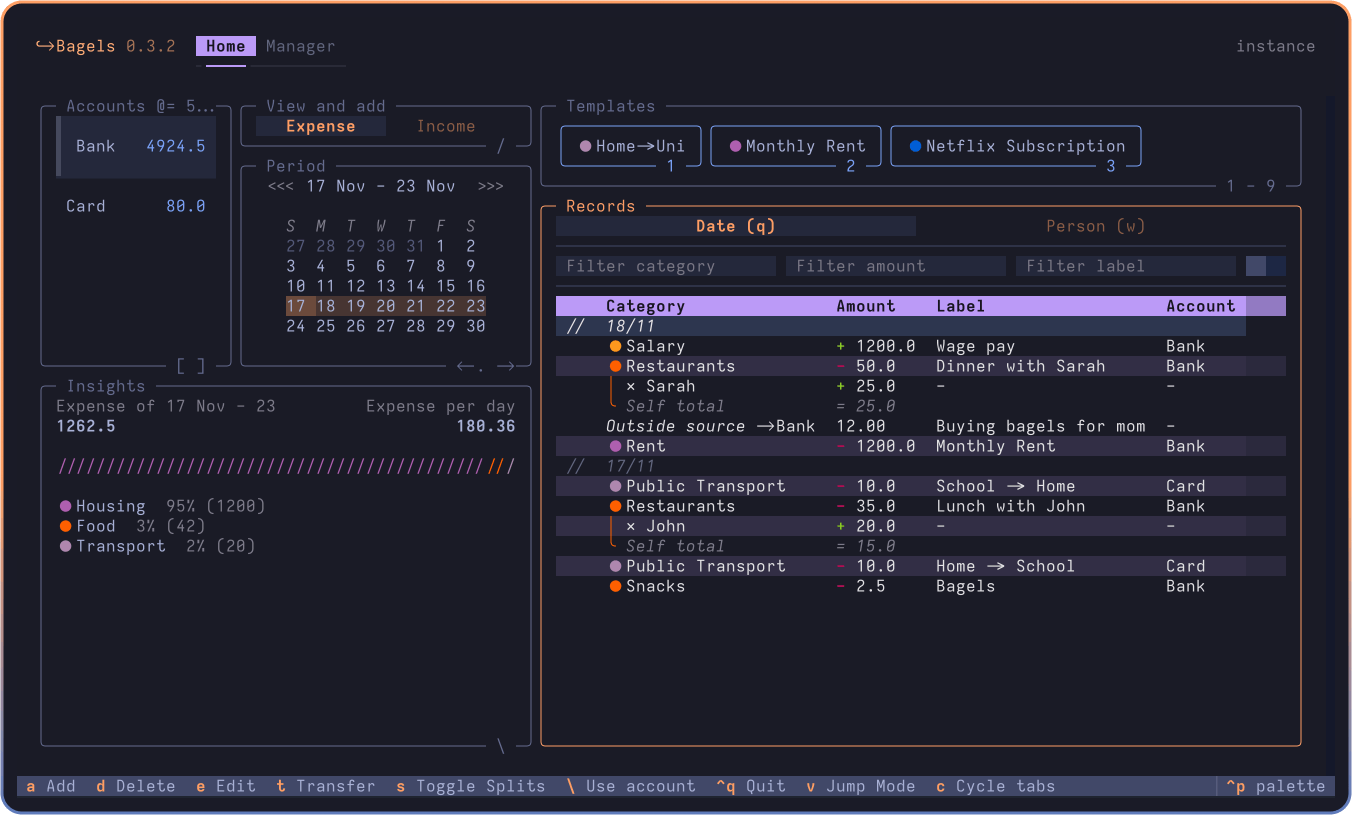Toggle the switch beside Filter label
The height and width of the screenshot is (815, 1352).
click(1266, 266)
